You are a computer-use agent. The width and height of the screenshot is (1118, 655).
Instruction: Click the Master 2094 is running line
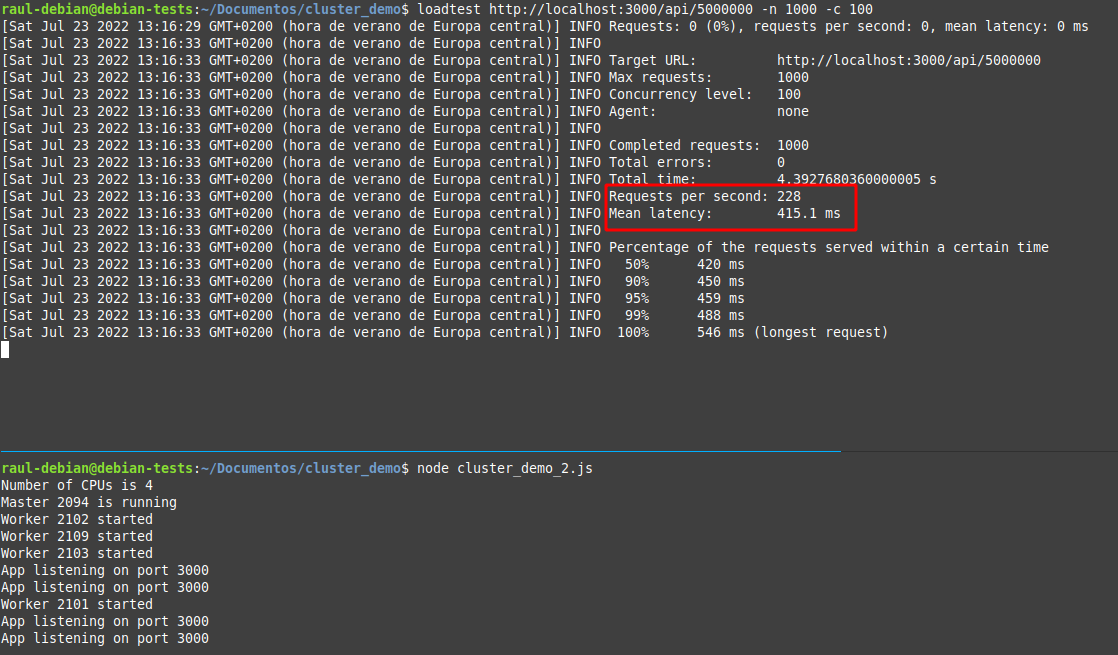point(88,502)
